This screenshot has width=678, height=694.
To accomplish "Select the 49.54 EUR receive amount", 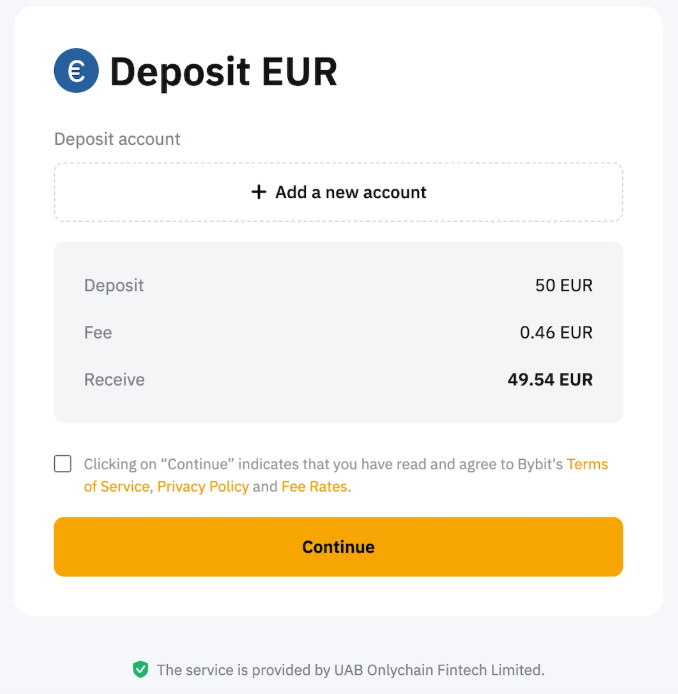I will tap(550, 380).
